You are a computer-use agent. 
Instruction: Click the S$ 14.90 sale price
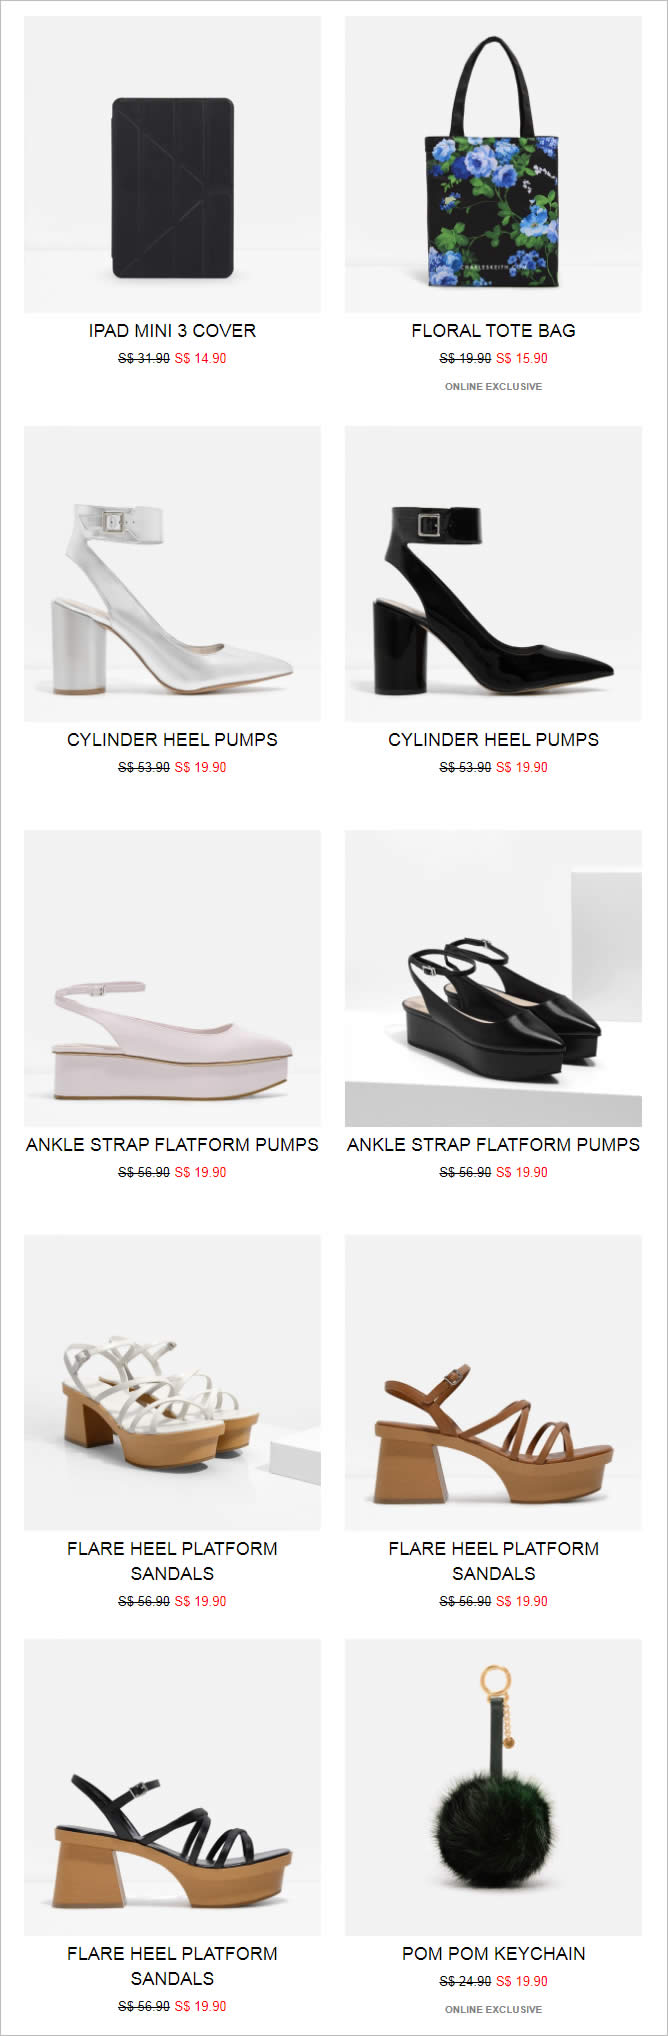(x=201, y=358)
